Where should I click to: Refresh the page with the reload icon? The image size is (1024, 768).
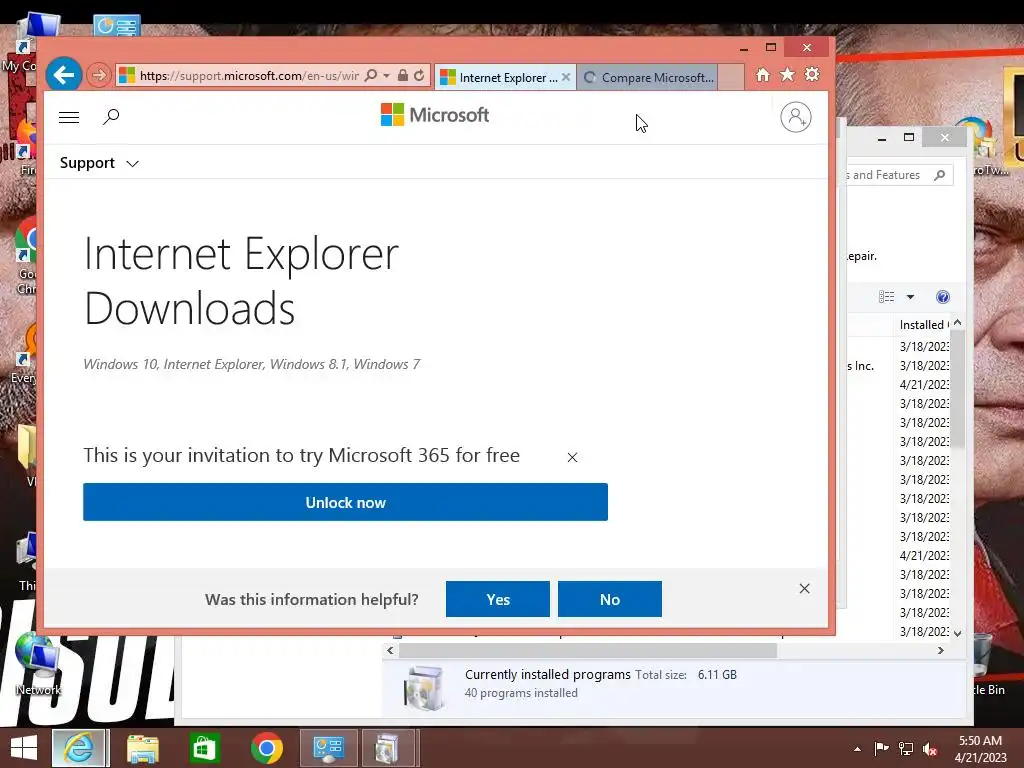coord(419,75)
